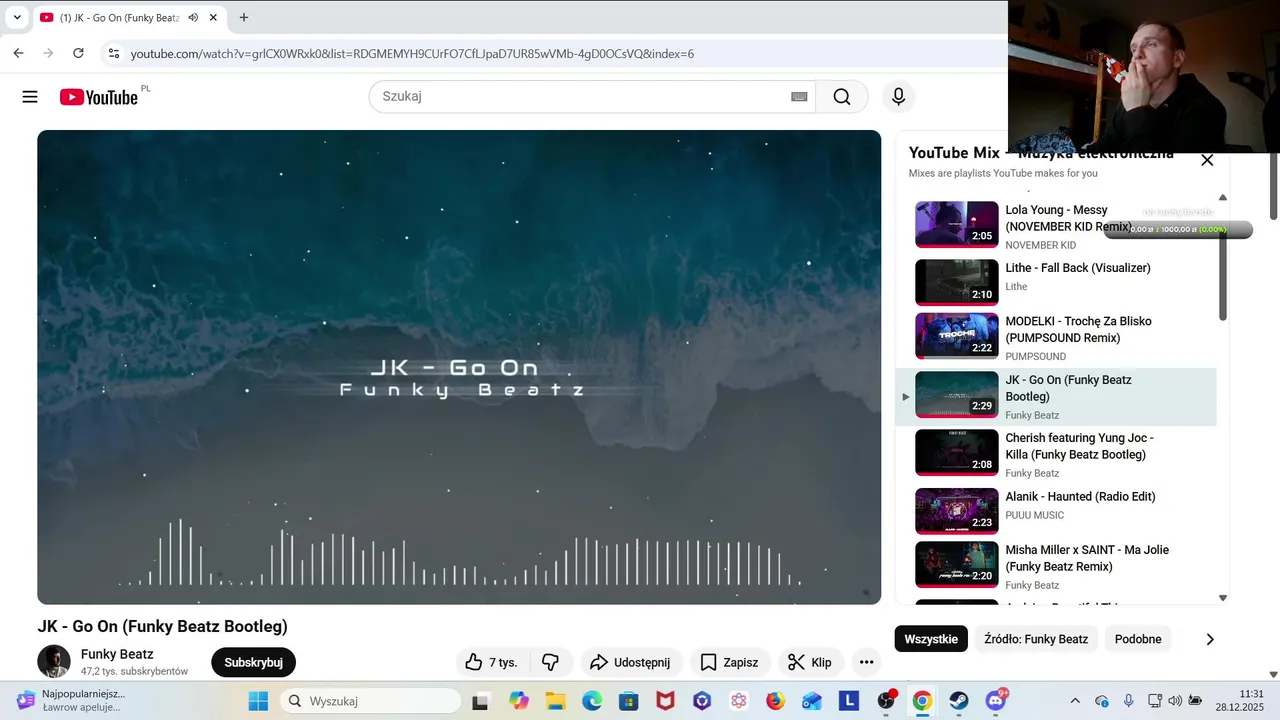Dislike the JK - Go On video
1280x720 pixels.
click(x=551, y=662)
